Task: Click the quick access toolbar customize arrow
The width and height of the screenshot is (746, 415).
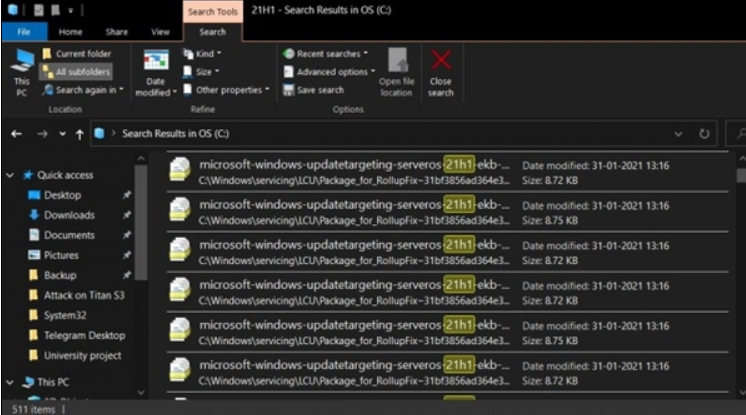Action: click(70, 10)
